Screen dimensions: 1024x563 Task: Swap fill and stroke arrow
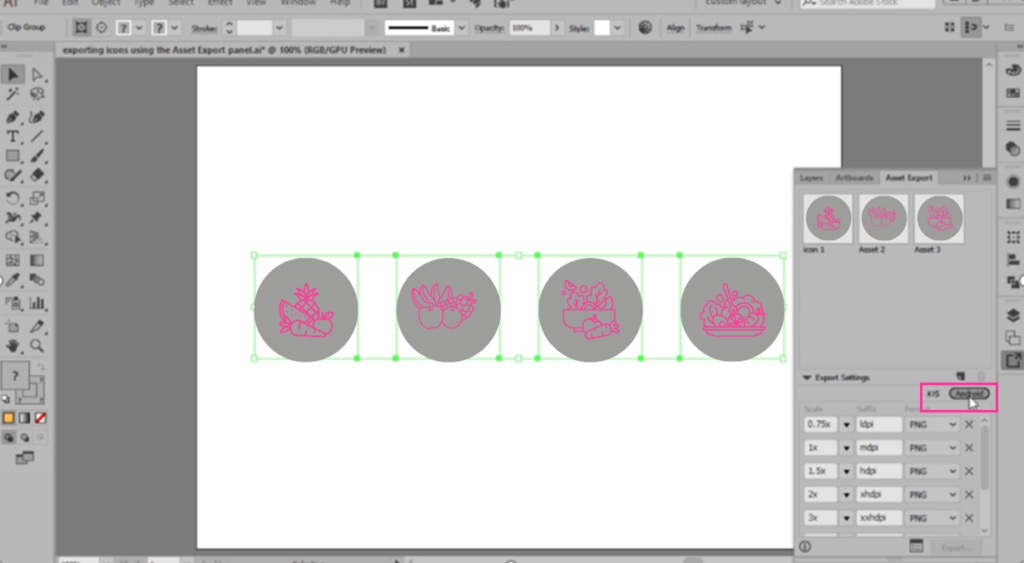tap(40, 368)
